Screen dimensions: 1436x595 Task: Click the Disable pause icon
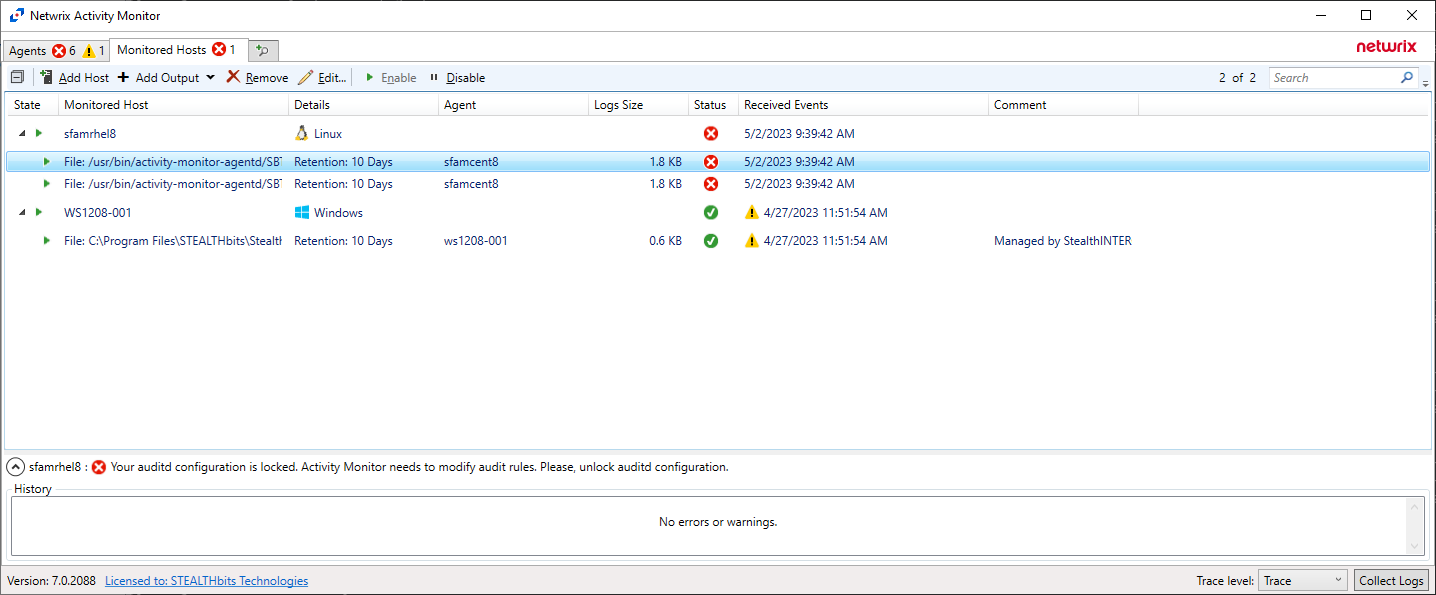click(x=434, y=77)
